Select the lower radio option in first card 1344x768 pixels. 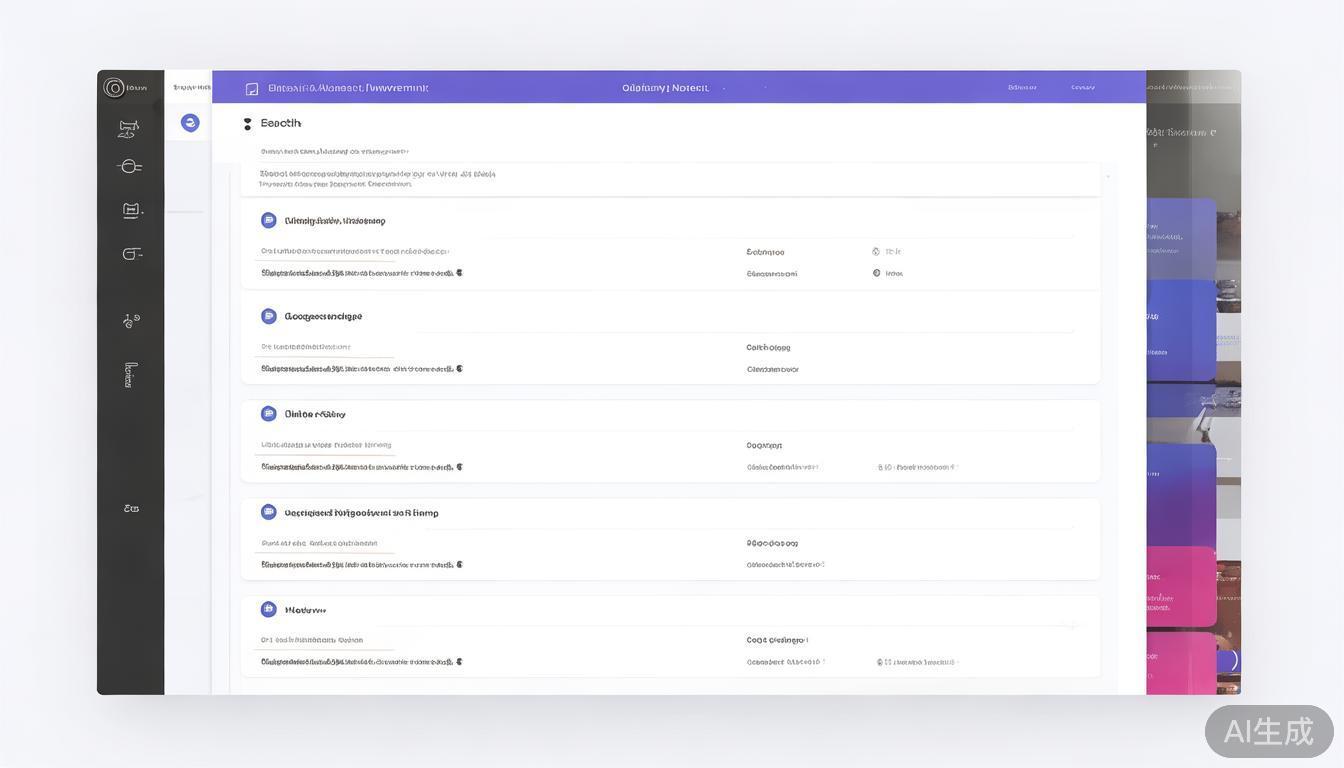coord(876,273)
